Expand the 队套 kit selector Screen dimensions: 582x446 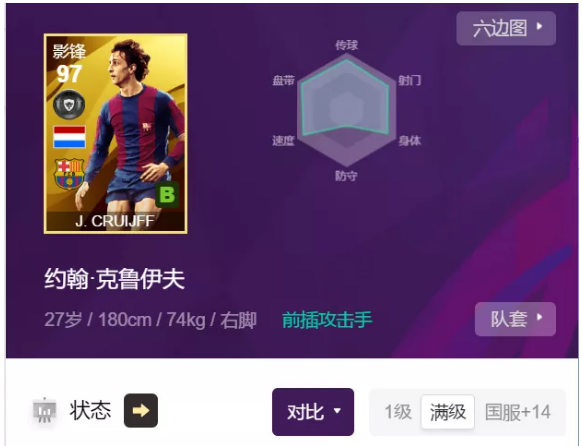coord(515,319)
